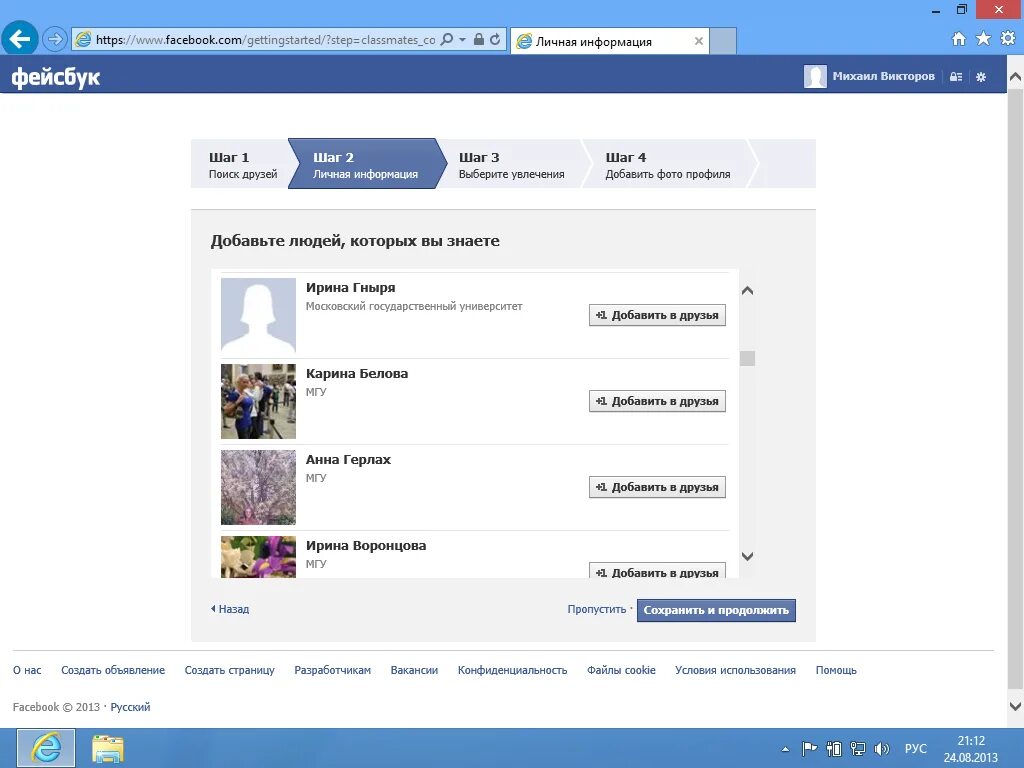Click the browser Home icon
Viewport: 1024px width, 768px height.
point(959,37)
